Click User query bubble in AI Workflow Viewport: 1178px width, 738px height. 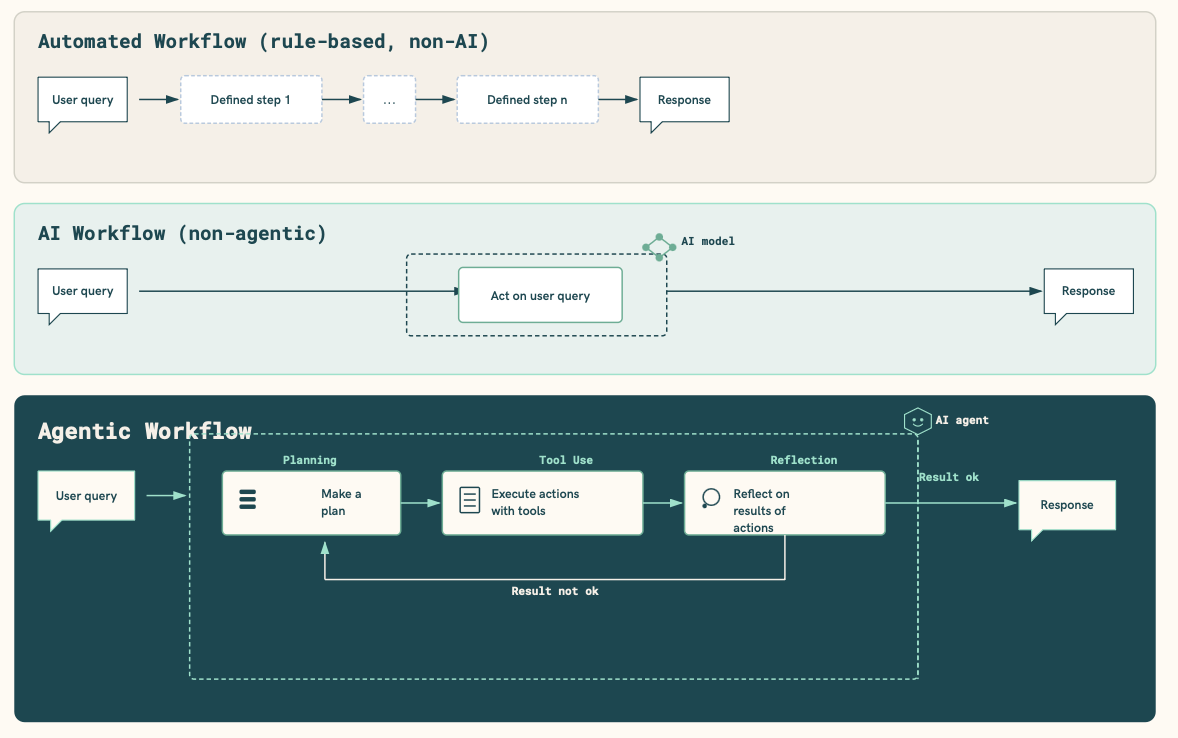coord(83,296)
